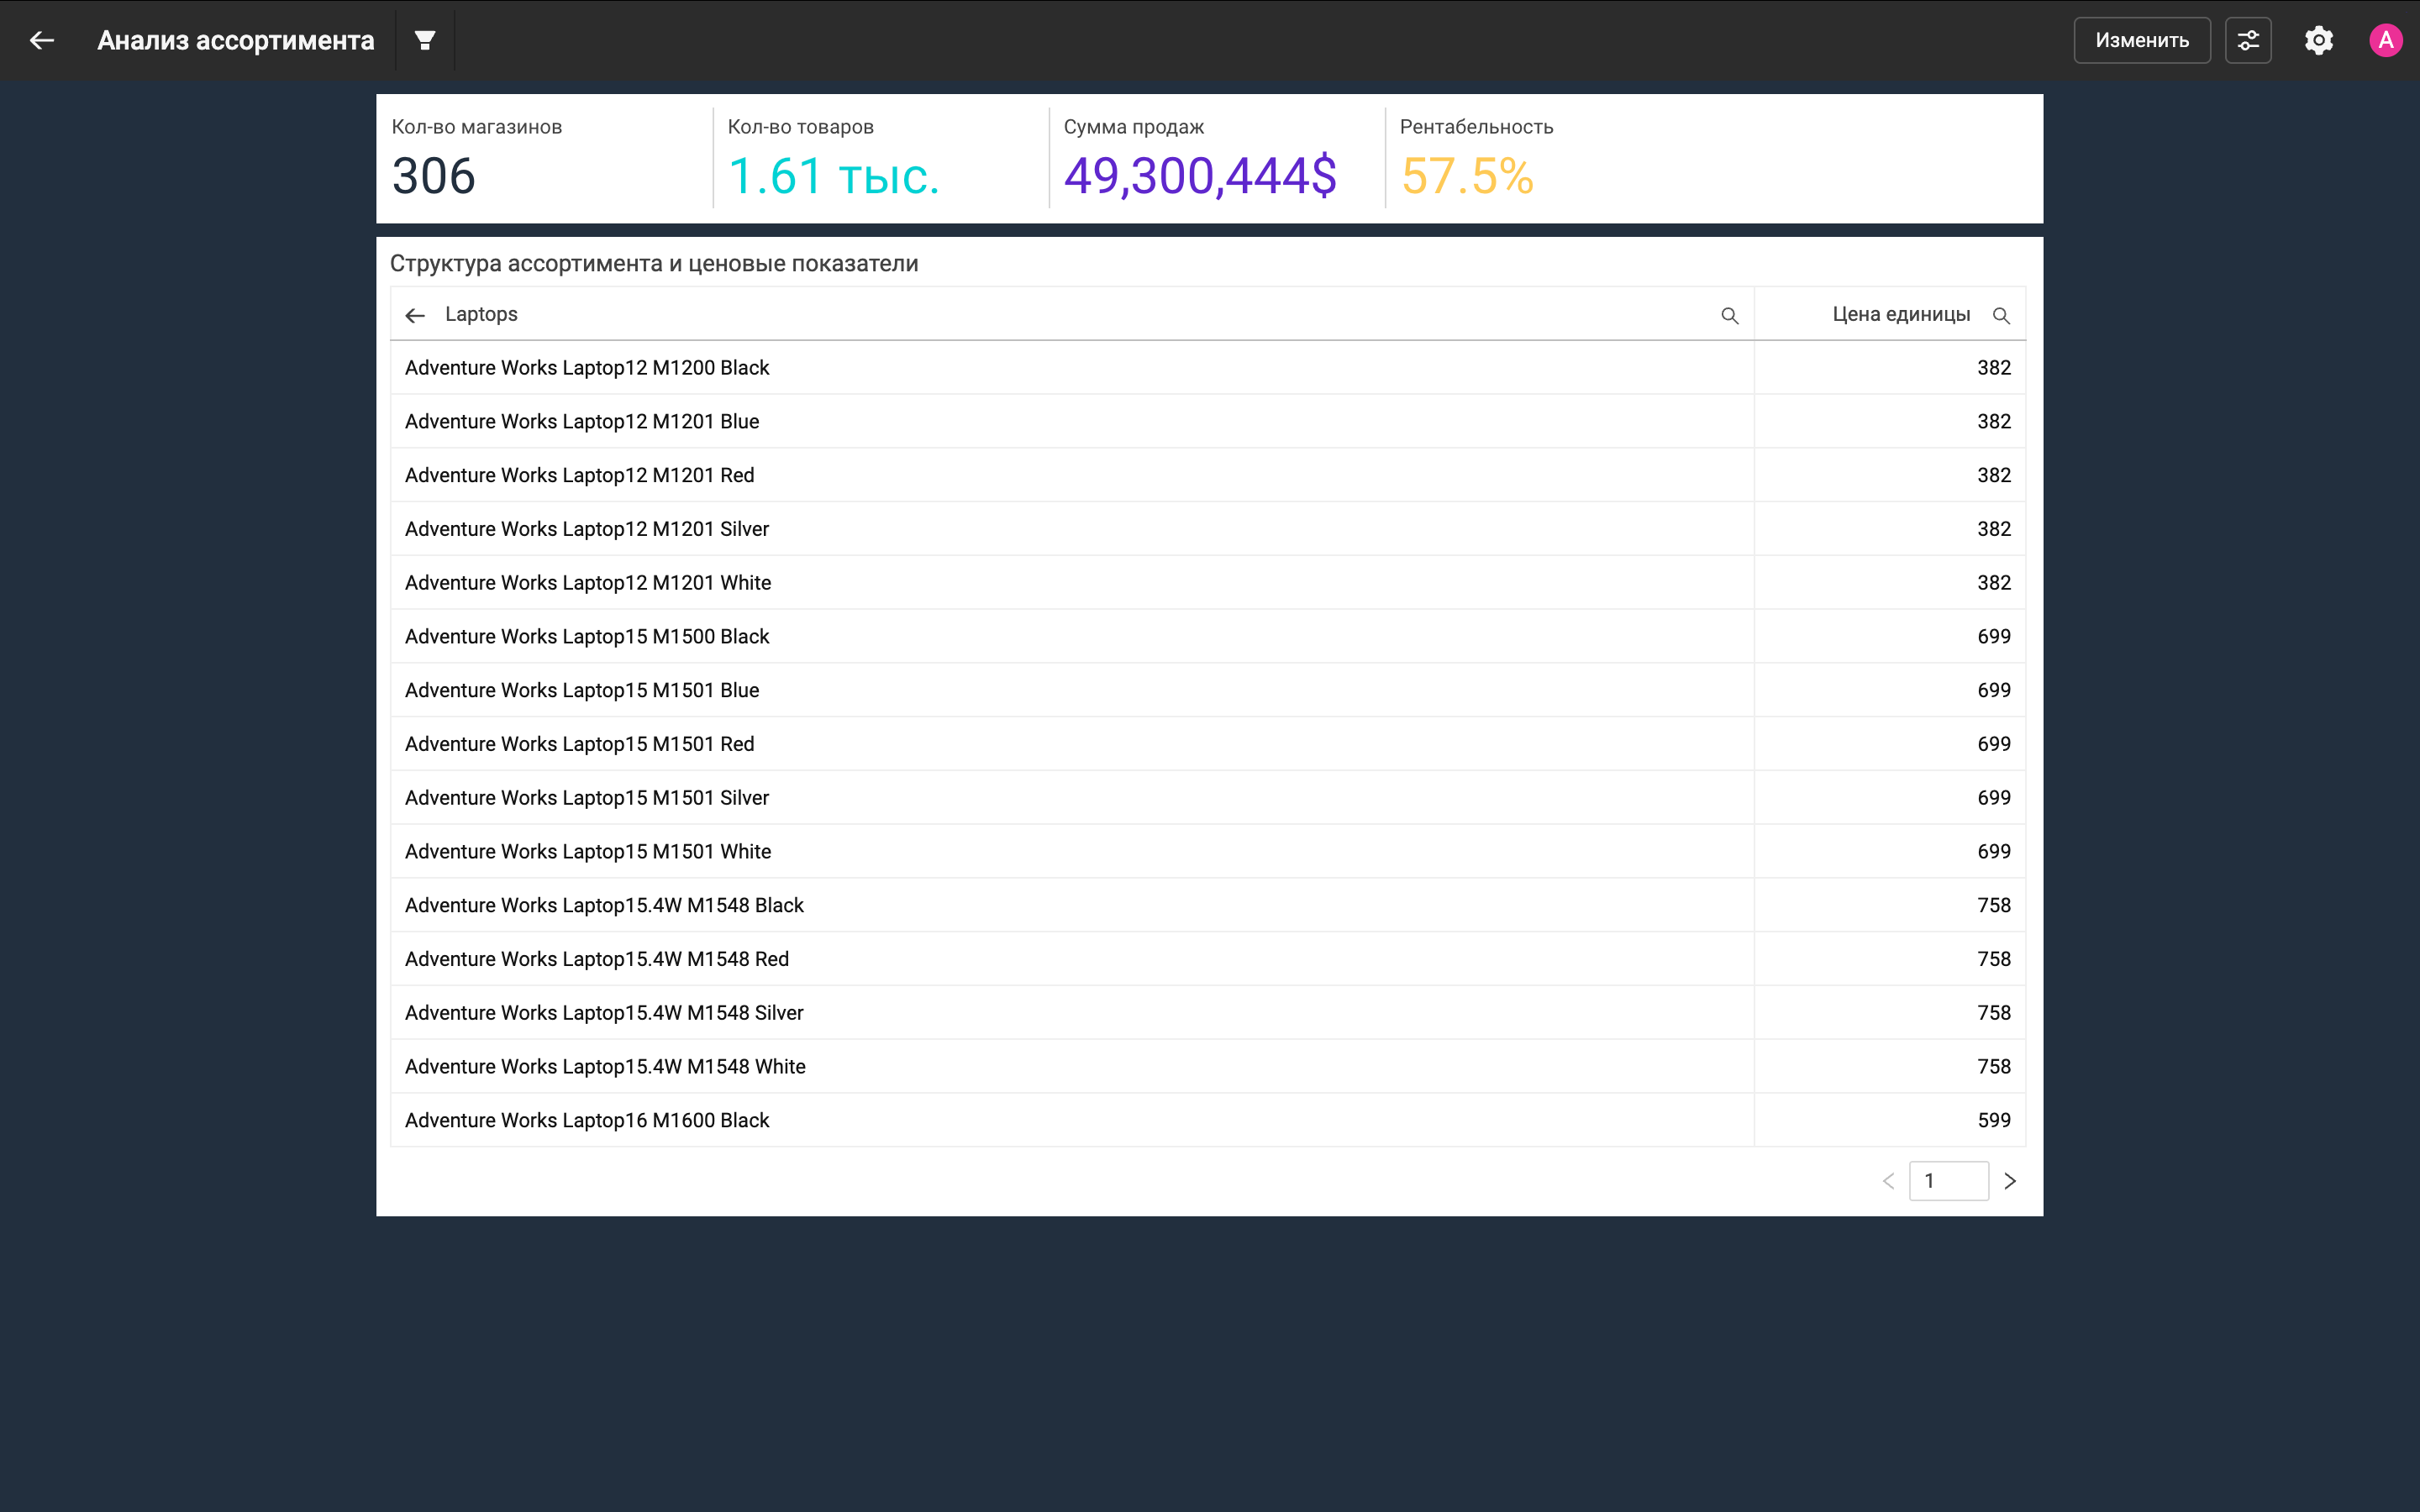2420x1512 pixels.
Task: Go back from Laptops drill-down arrow
Action: click(x=415, y=315)
